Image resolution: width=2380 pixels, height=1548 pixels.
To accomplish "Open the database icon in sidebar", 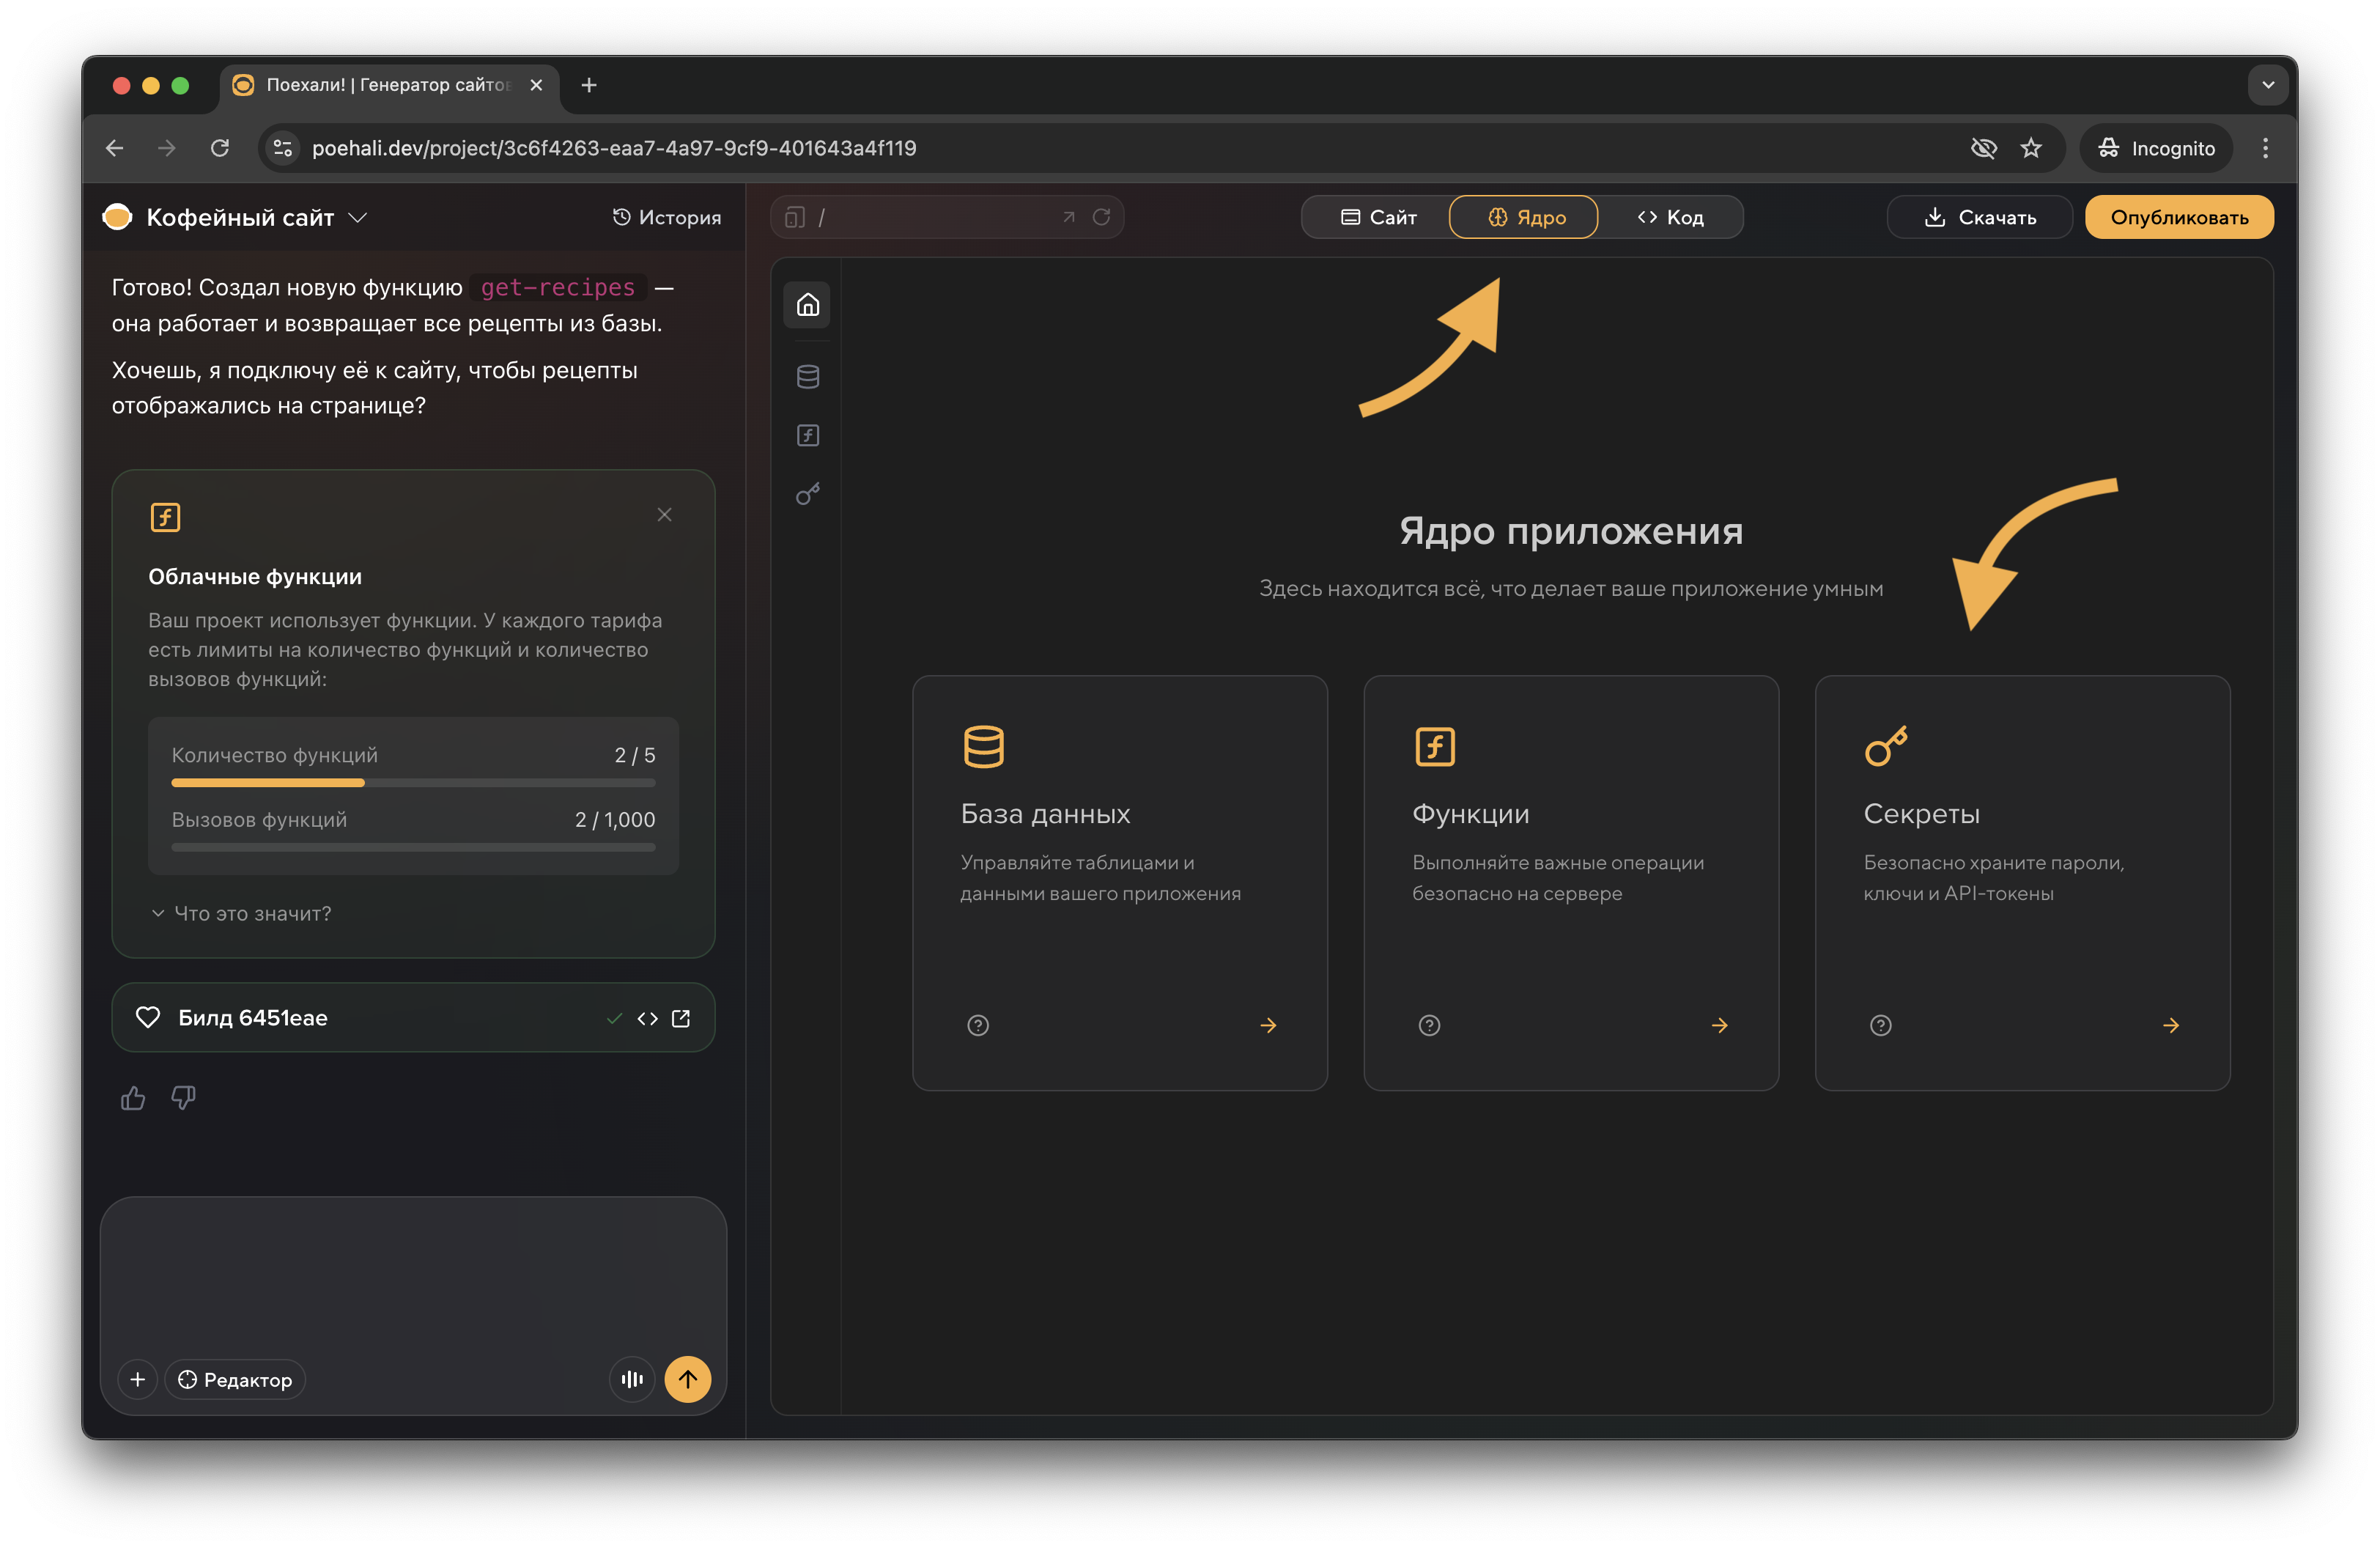I will pos(807,376).
